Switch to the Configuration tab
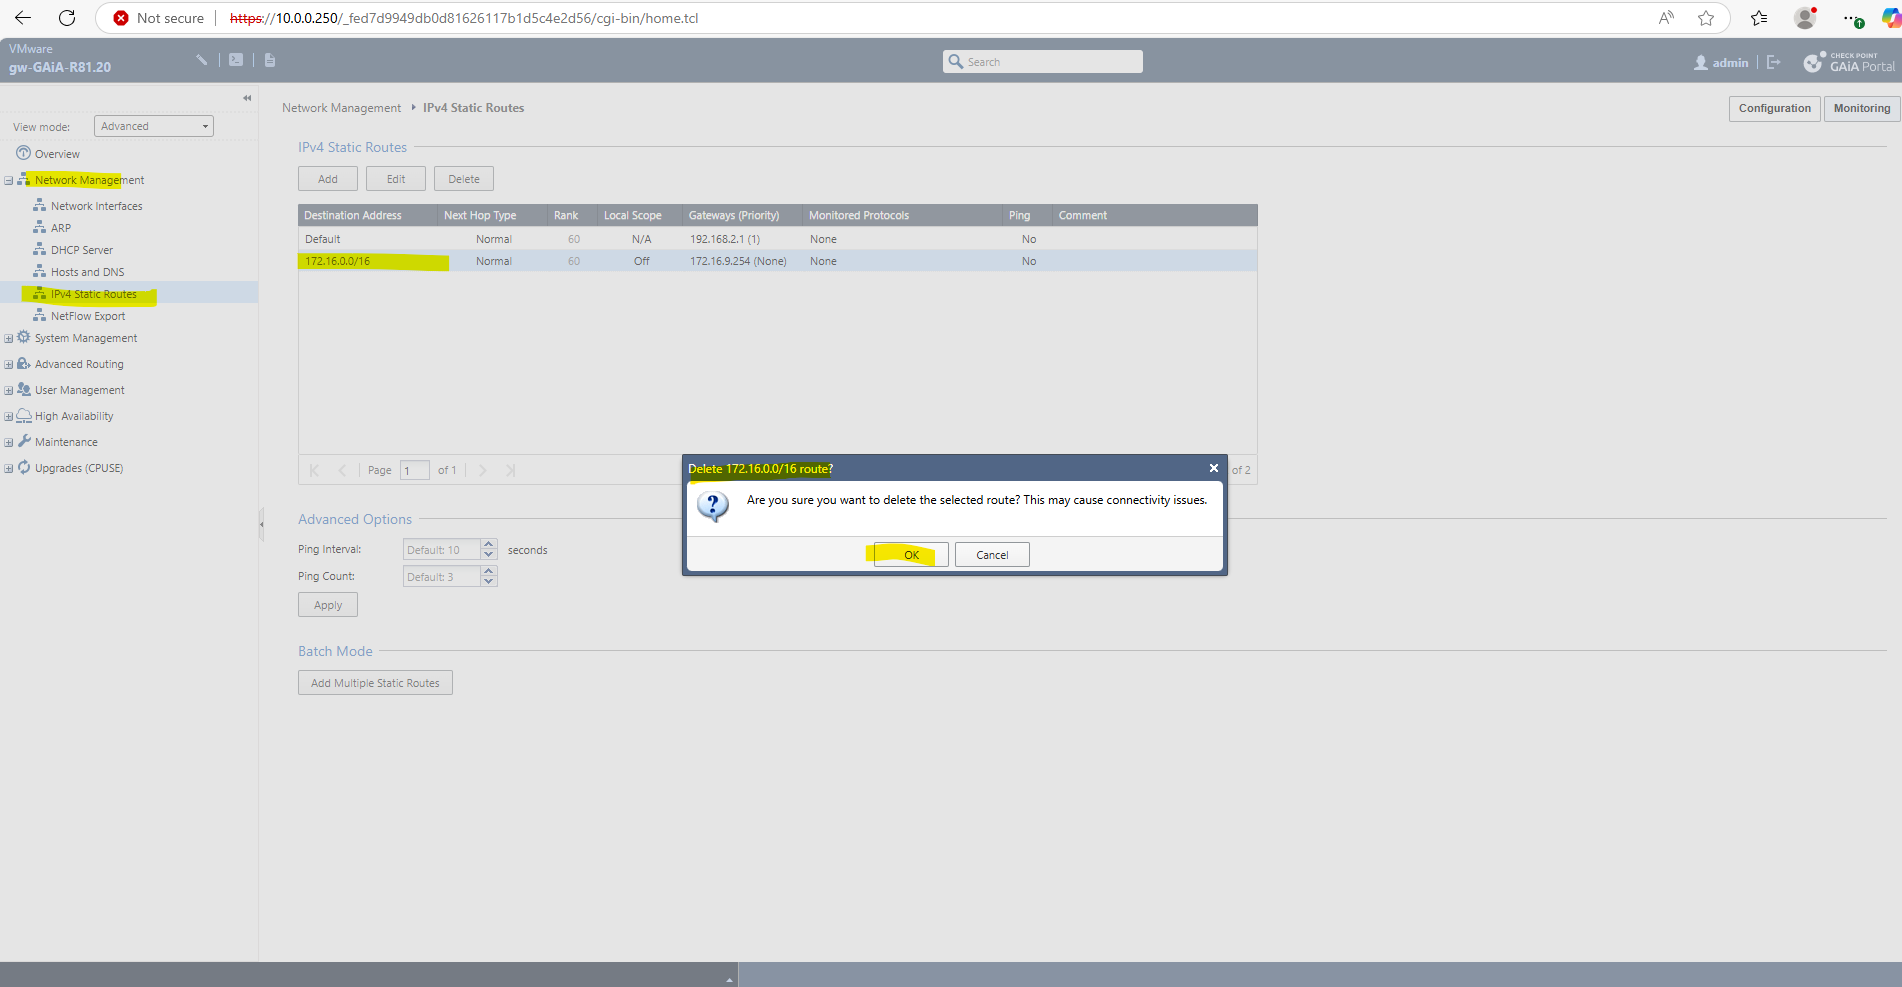 click(x=1774, y=108)
